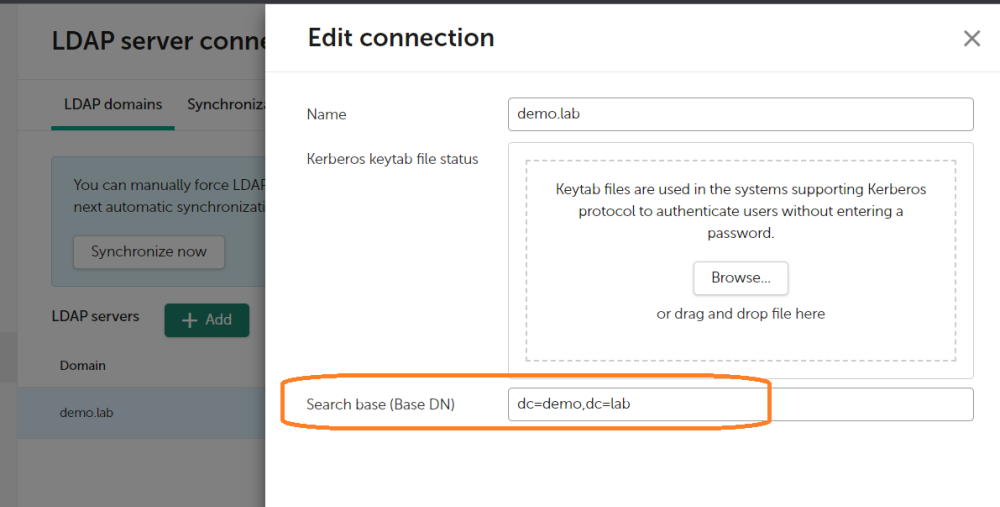Click the Edit connection panel title

(x=400, y=38)
